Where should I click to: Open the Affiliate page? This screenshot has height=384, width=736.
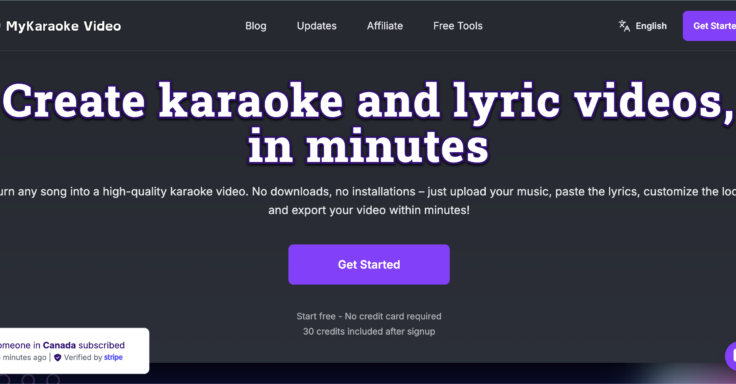385,26
